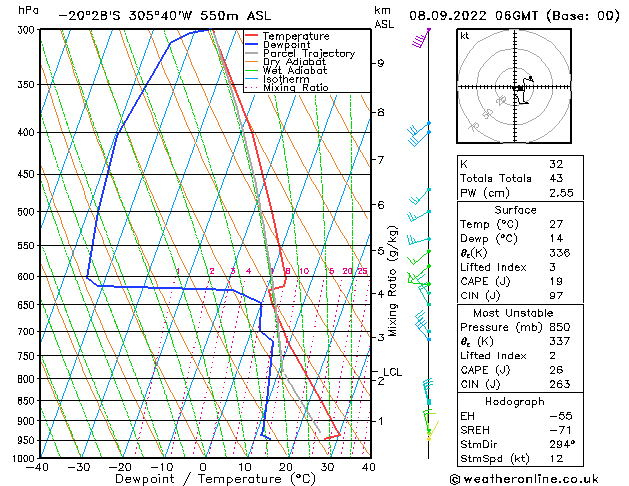Click the surface CIN value 97
629x486 pixels.
click(x=556, y=296)
